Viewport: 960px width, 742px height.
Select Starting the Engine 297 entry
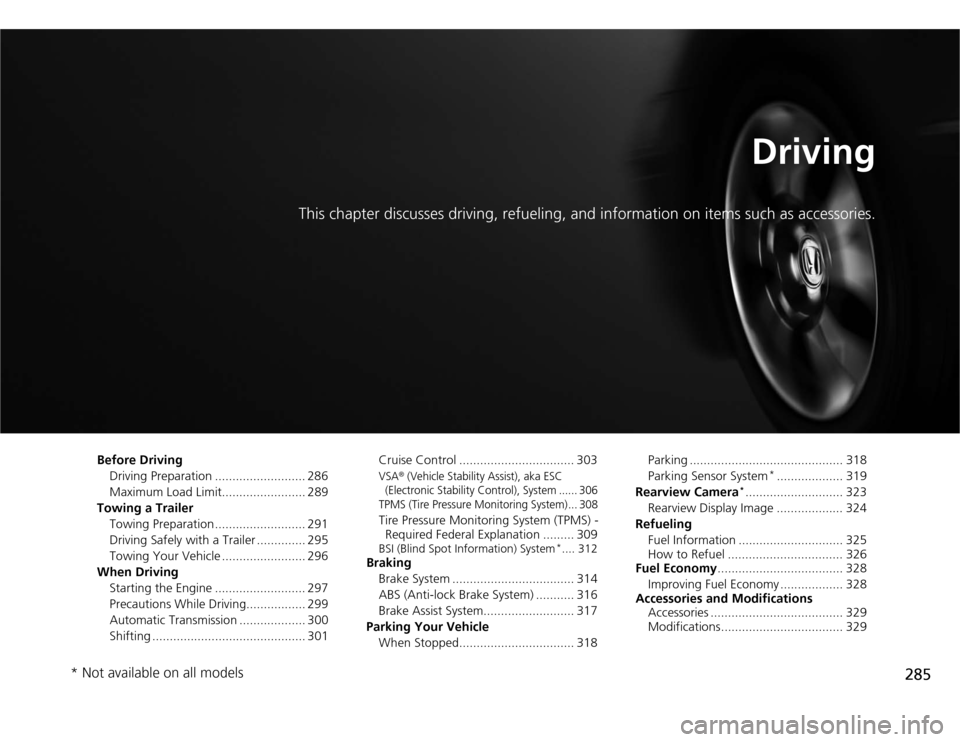[x=219, y=588]
